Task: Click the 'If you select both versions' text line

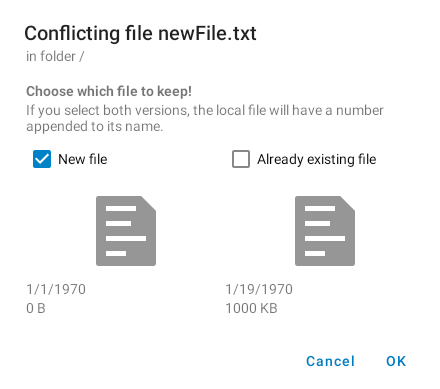Action: 205,110
